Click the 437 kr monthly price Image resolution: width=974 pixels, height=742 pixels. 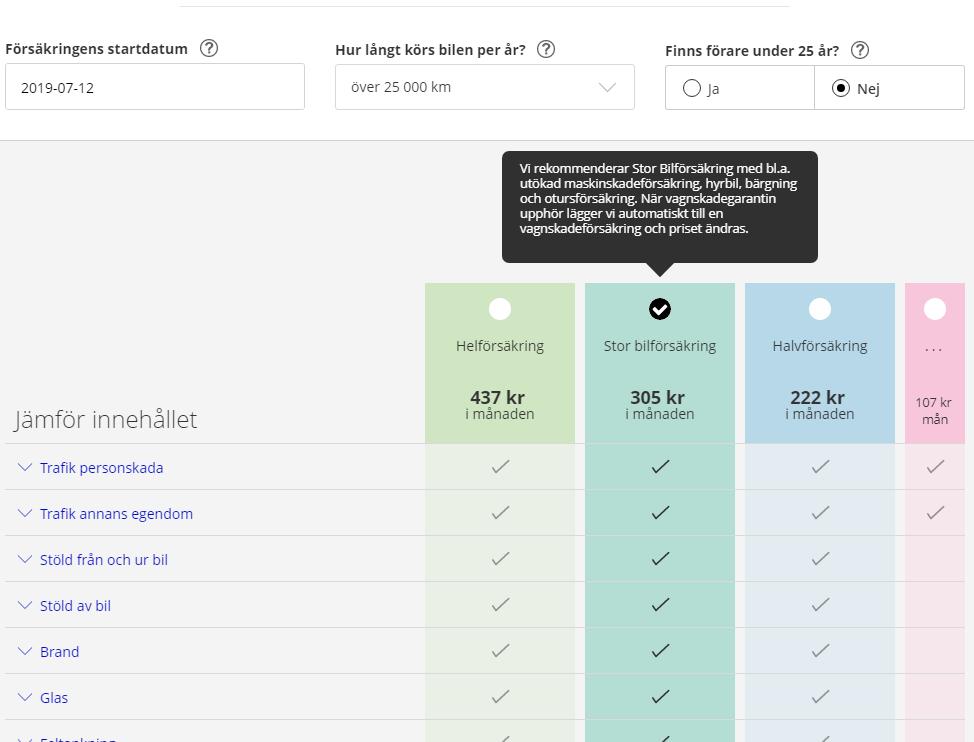[498, 397]
